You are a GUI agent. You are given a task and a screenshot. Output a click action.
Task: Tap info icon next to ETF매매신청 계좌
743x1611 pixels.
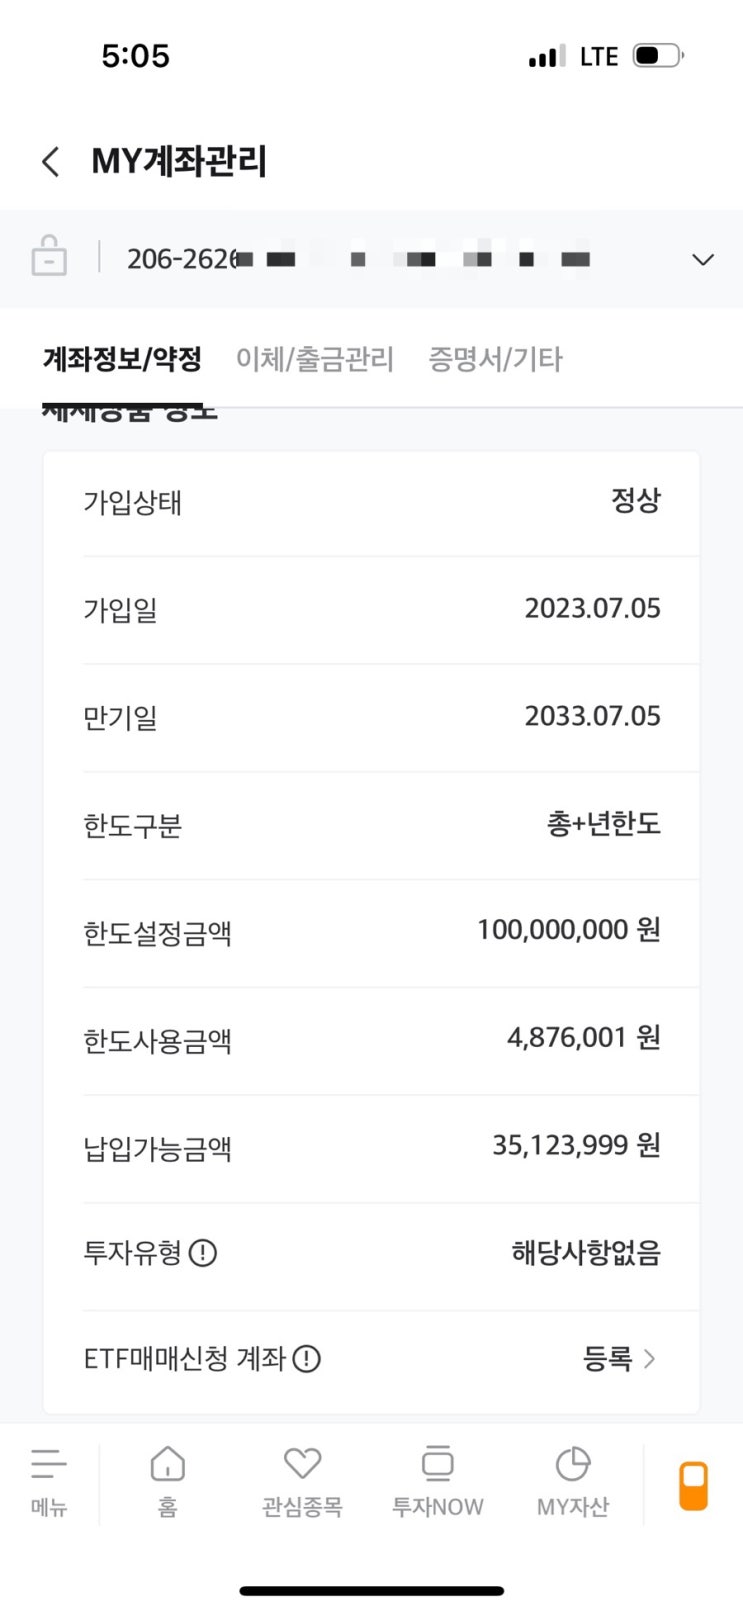click(x=306, y=1359)
